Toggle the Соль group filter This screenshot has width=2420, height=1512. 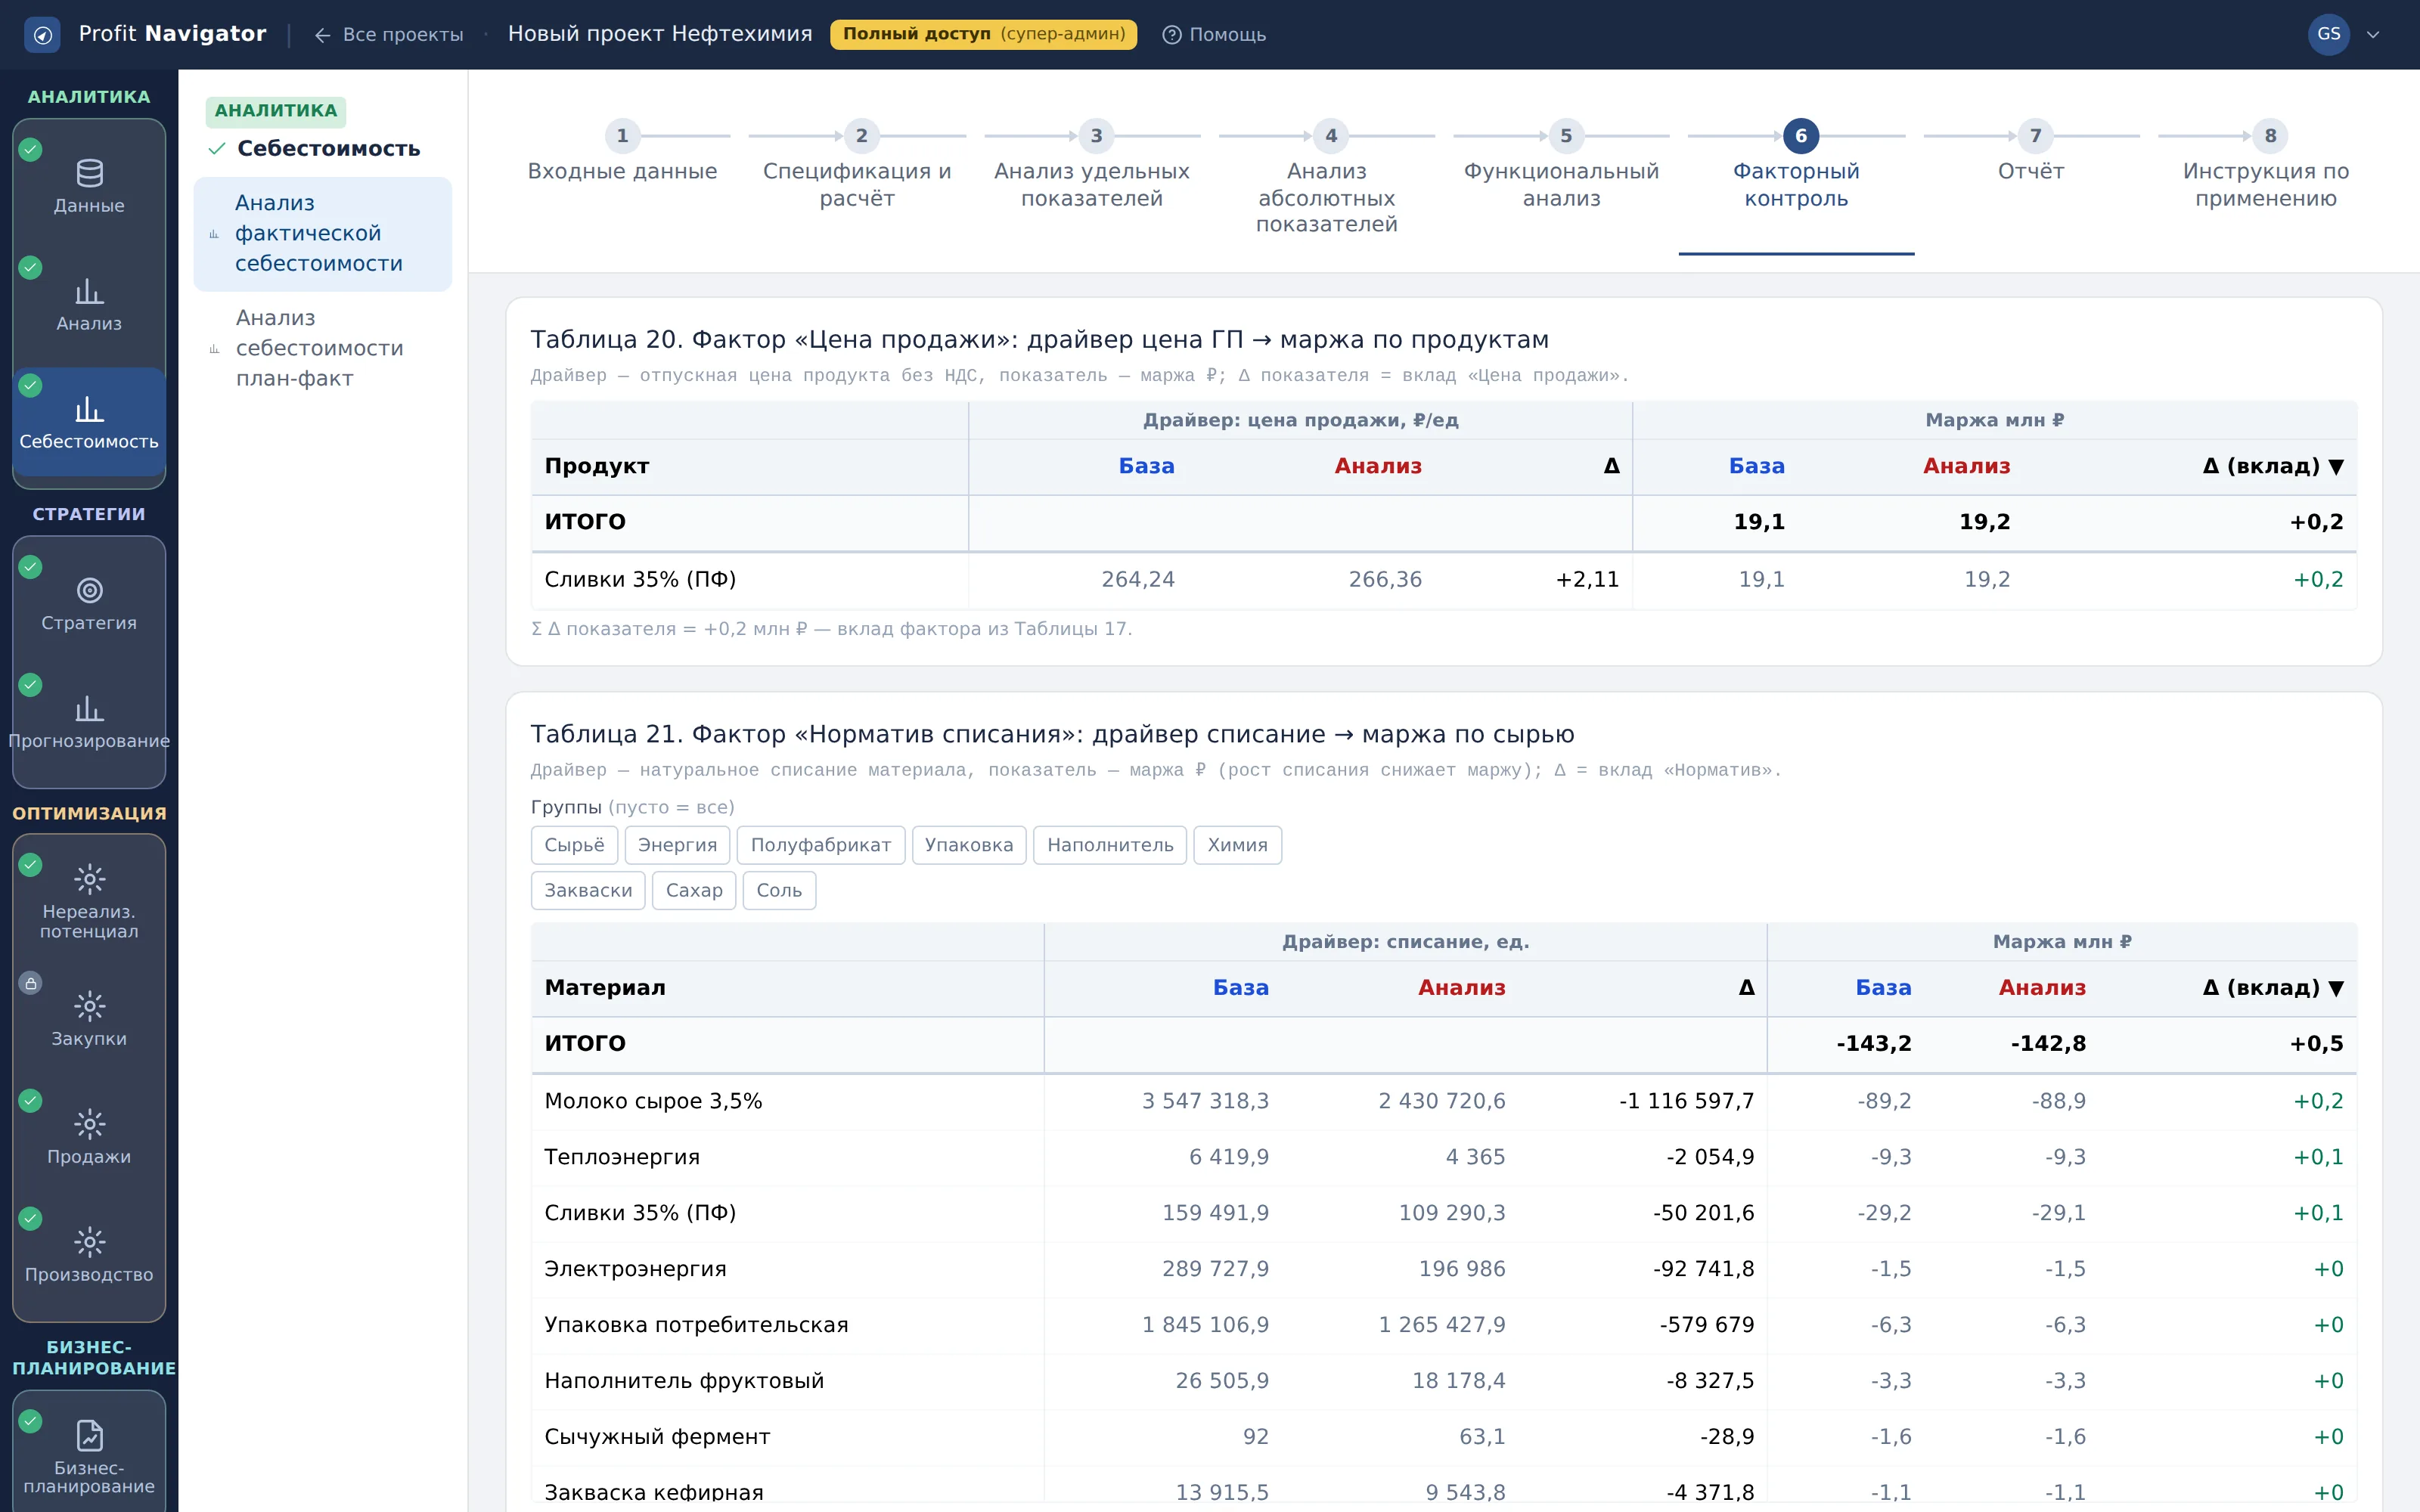tap(779, 891)
